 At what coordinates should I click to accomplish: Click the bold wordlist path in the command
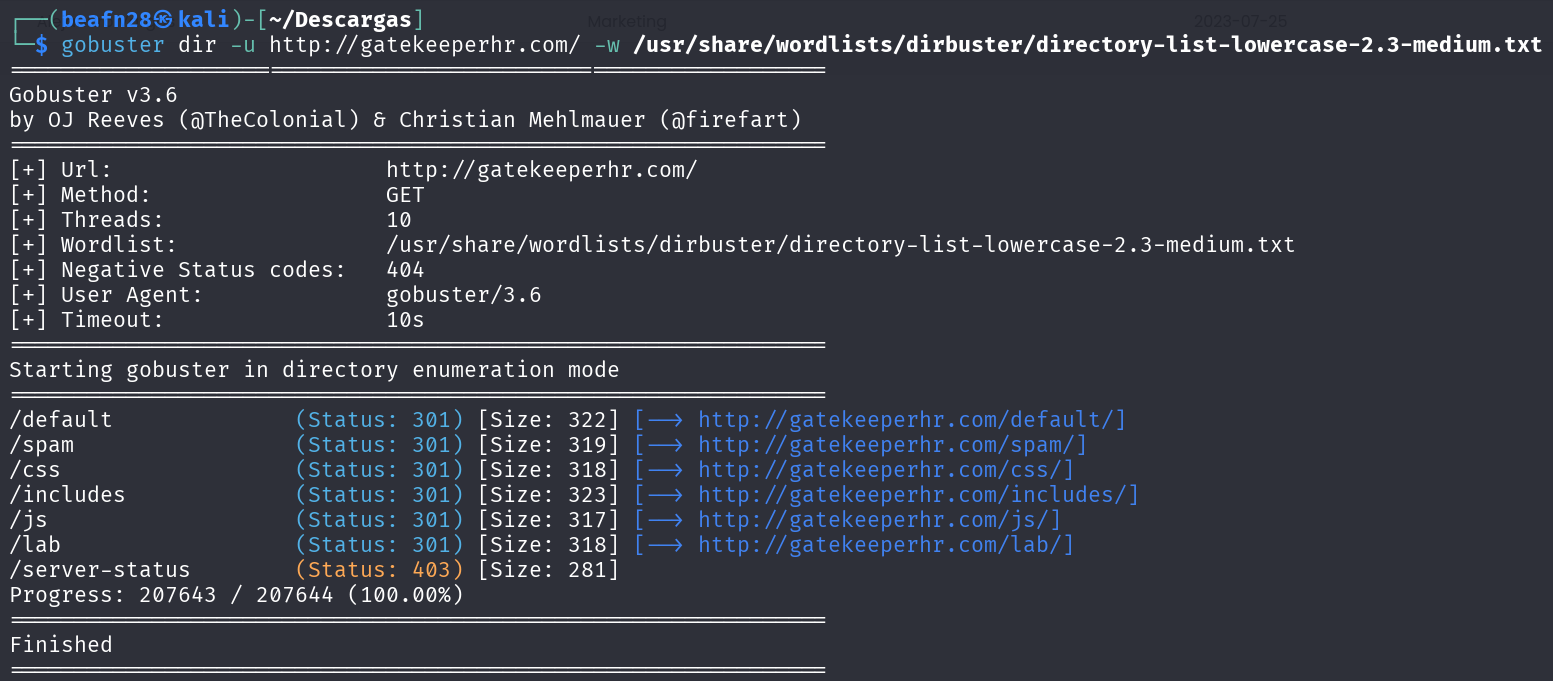point(1087,45)
